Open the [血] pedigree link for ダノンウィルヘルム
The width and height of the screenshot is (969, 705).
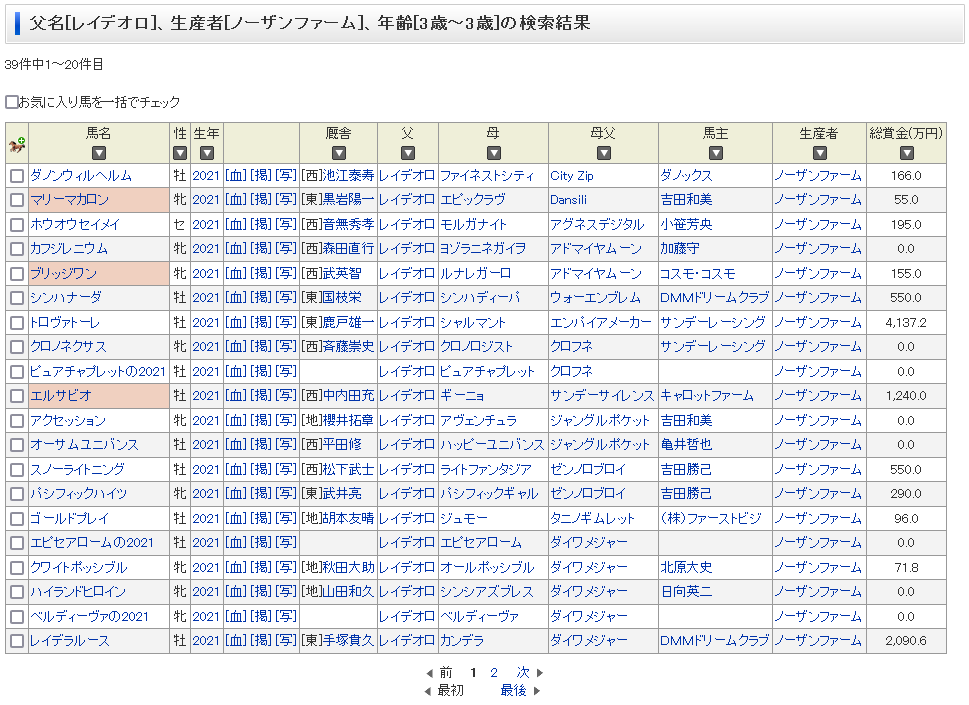click(235, 175)
